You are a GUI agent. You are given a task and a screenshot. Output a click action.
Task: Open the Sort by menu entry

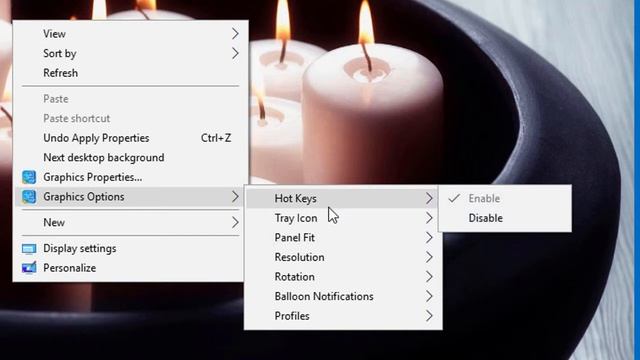coord(131,53)
